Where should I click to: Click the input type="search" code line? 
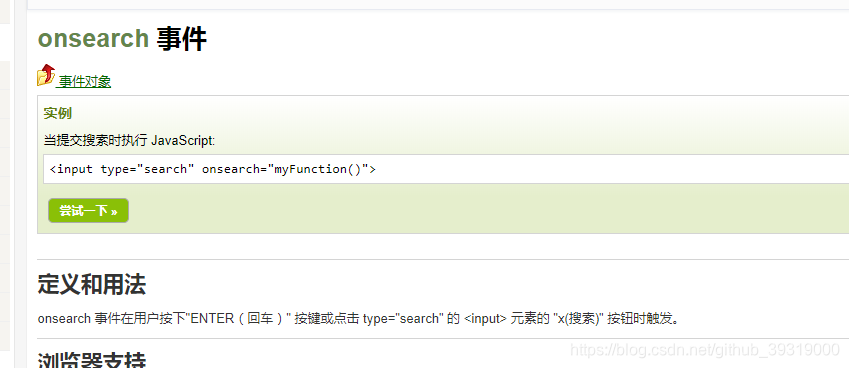tap(212, 169)
